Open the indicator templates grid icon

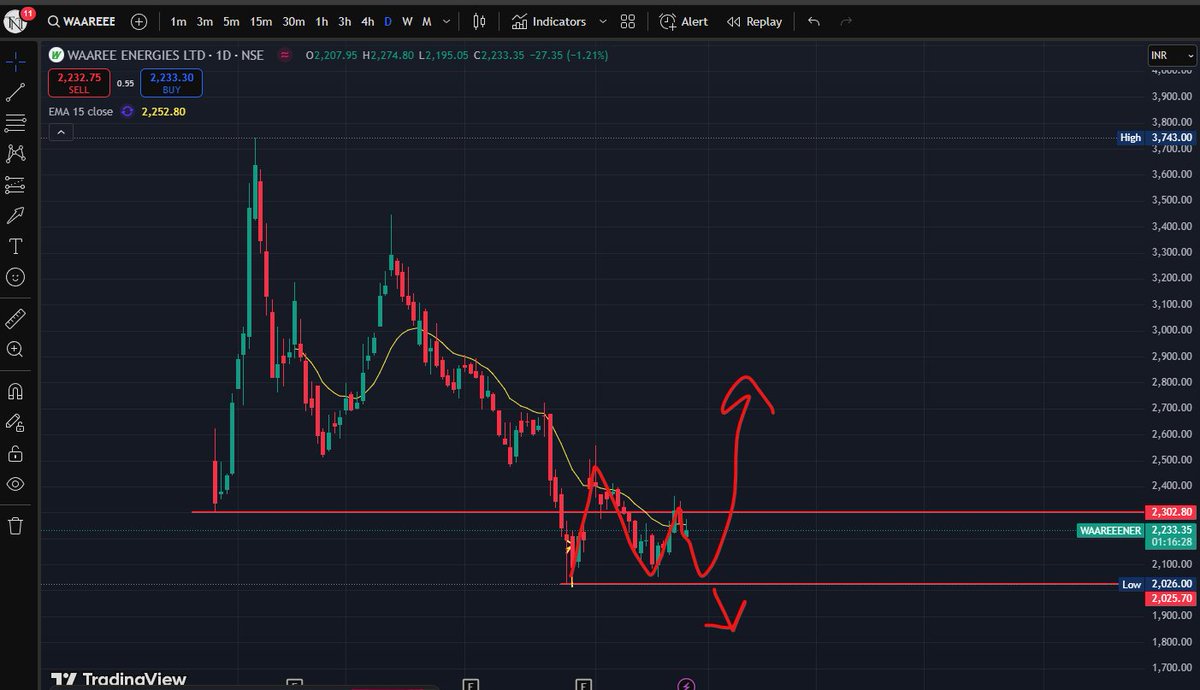click(627, 21)
